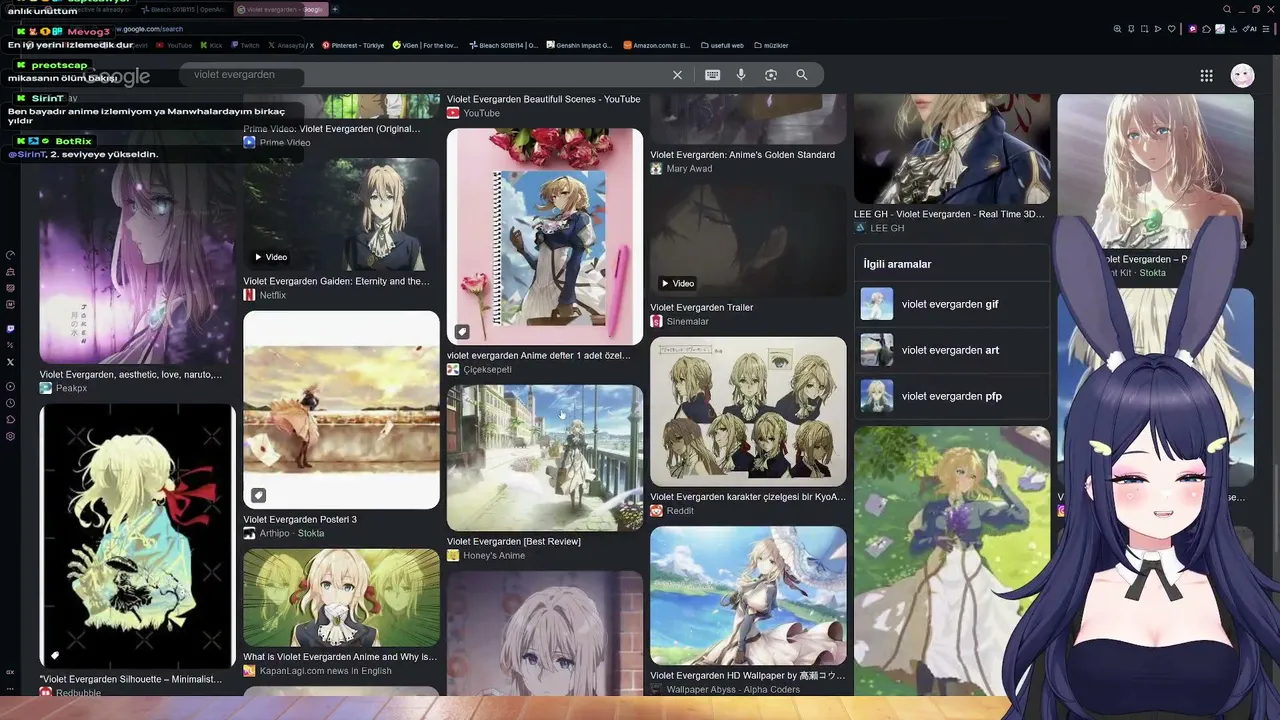
Task: Open a new browser tab
Action: click(335, 9)
